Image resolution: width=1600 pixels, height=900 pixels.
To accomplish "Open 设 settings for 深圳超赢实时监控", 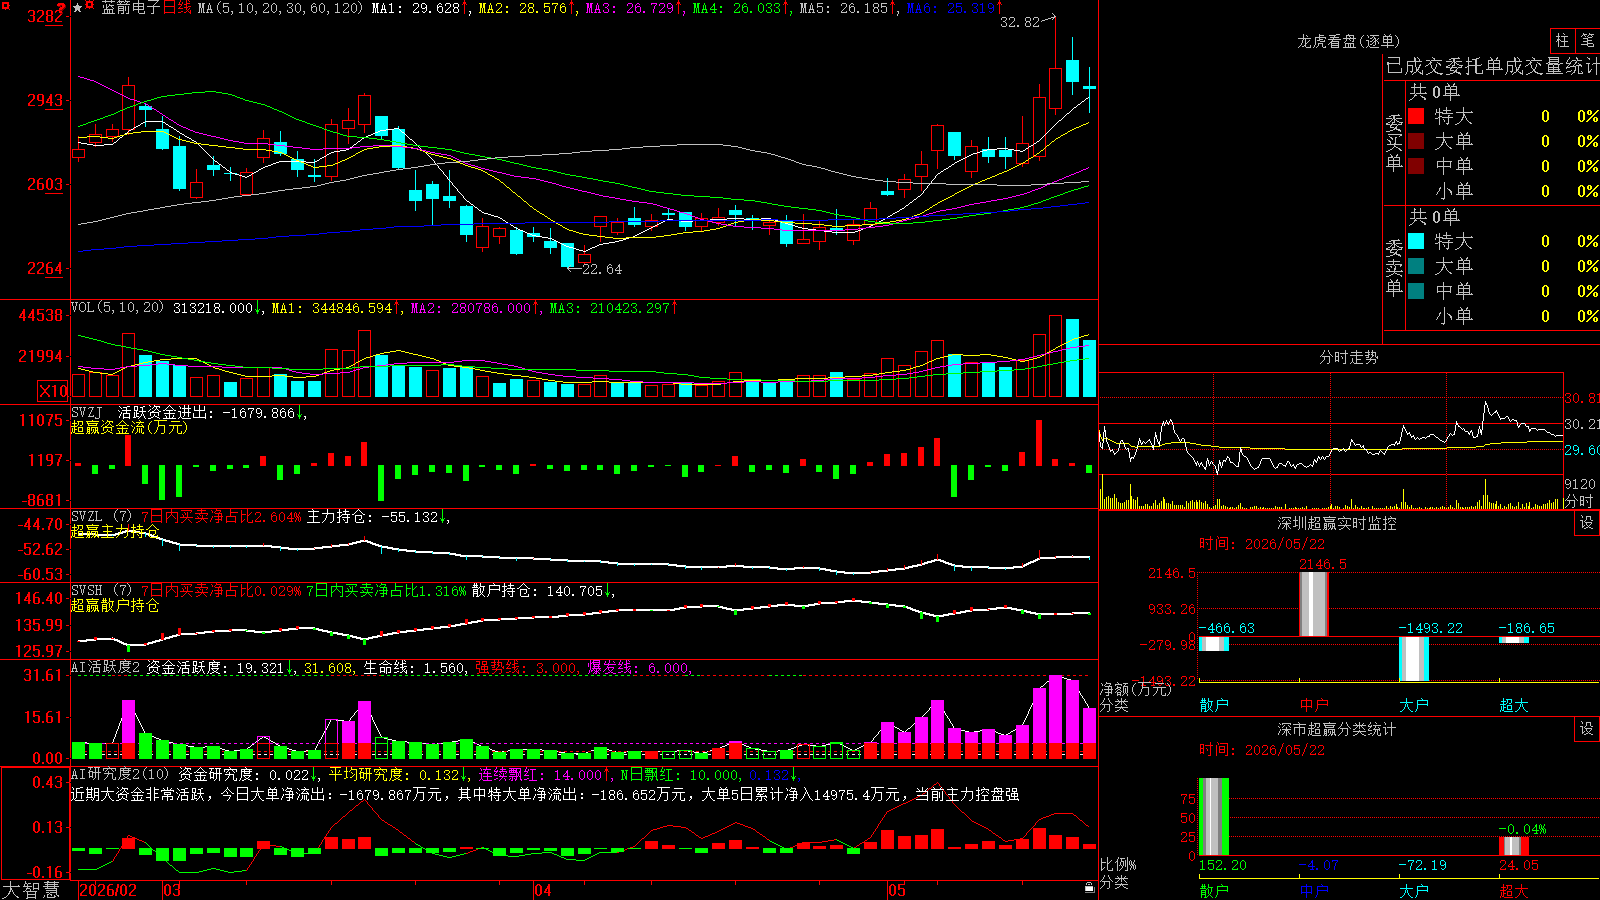I will 1587,523.
